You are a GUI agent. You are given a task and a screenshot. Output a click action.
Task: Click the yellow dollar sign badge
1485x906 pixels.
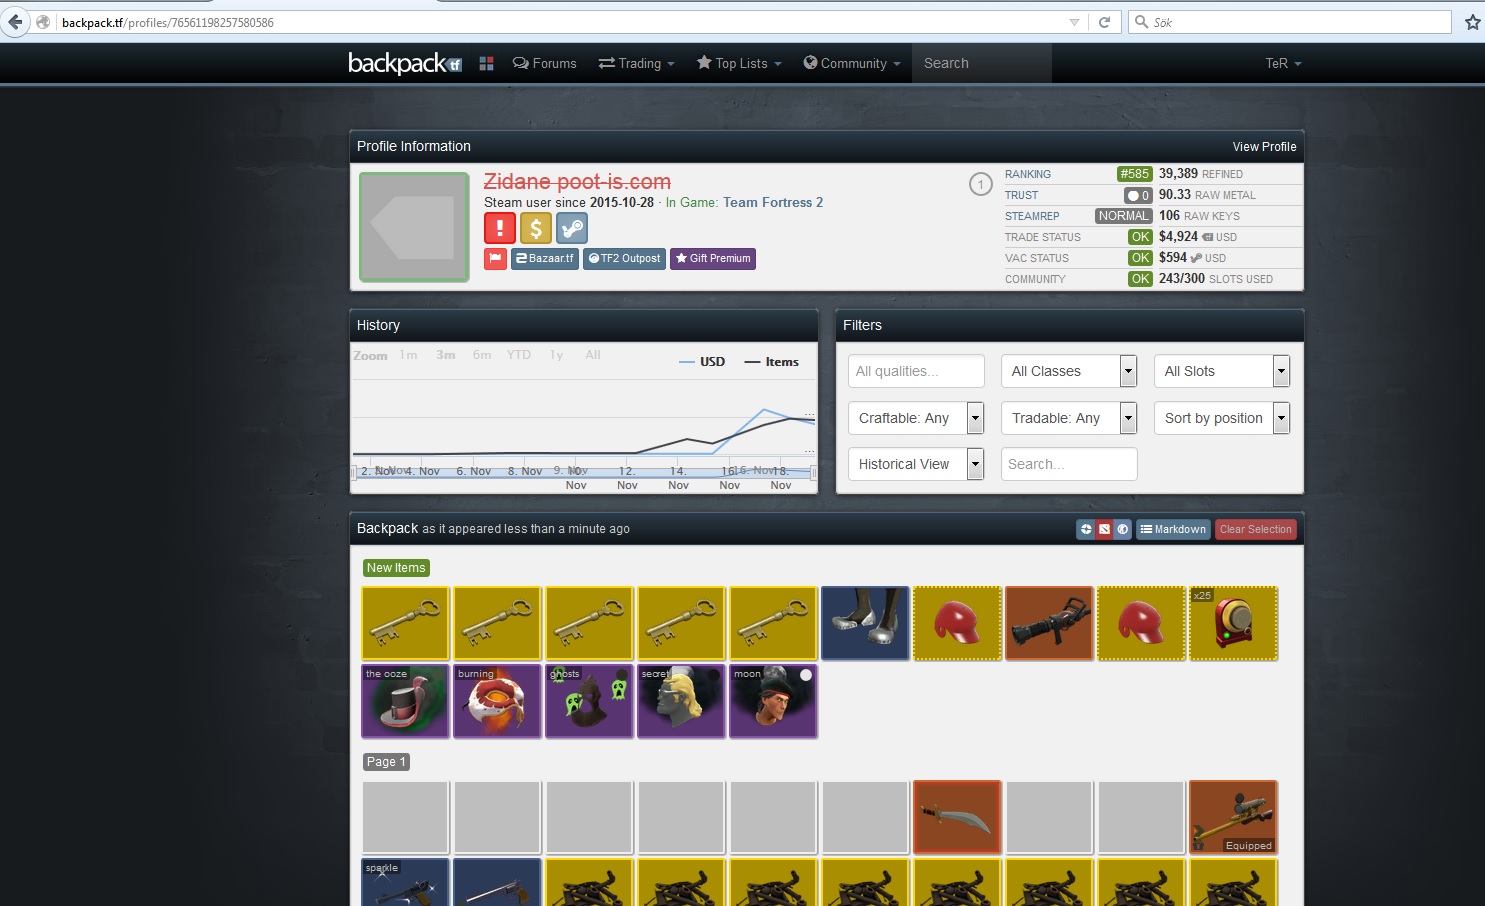[536, 228]
